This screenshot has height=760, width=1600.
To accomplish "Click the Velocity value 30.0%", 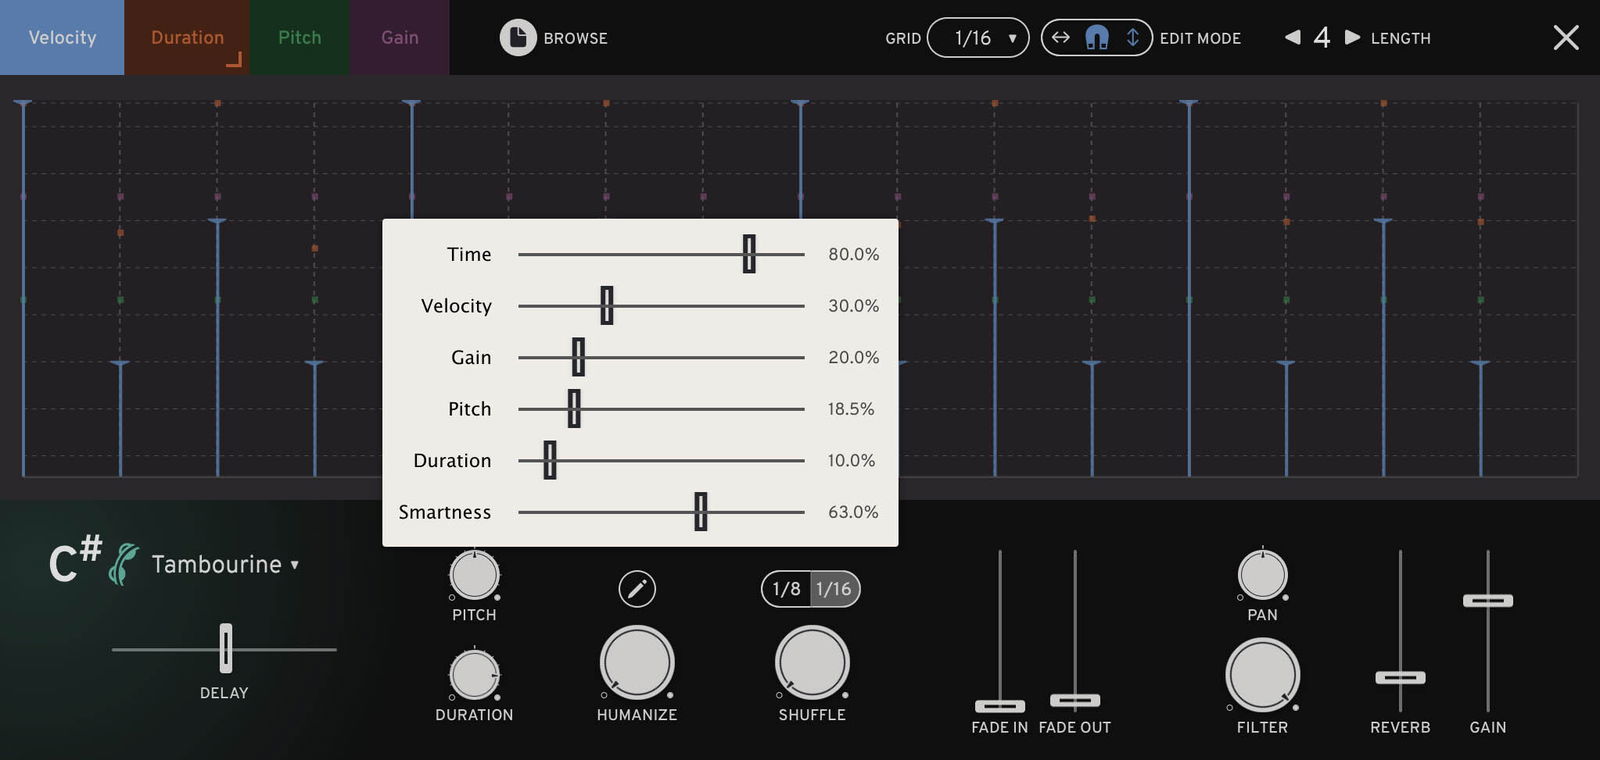I will click(x=853, y=306).
